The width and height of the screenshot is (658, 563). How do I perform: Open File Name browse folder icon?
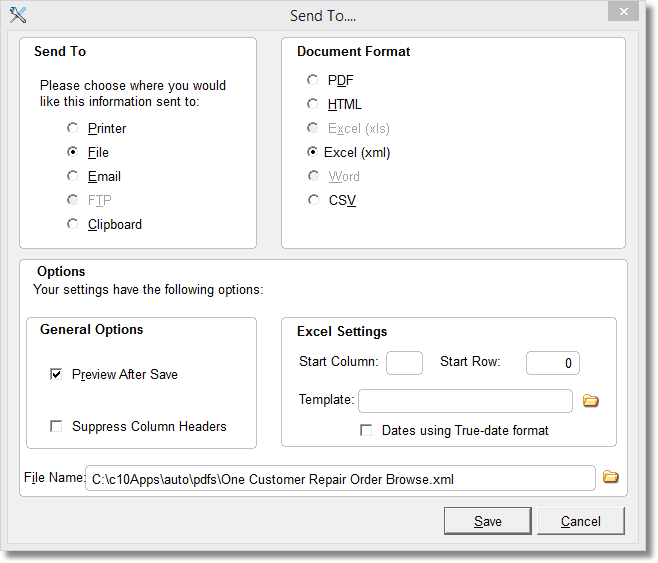(610, 477)
